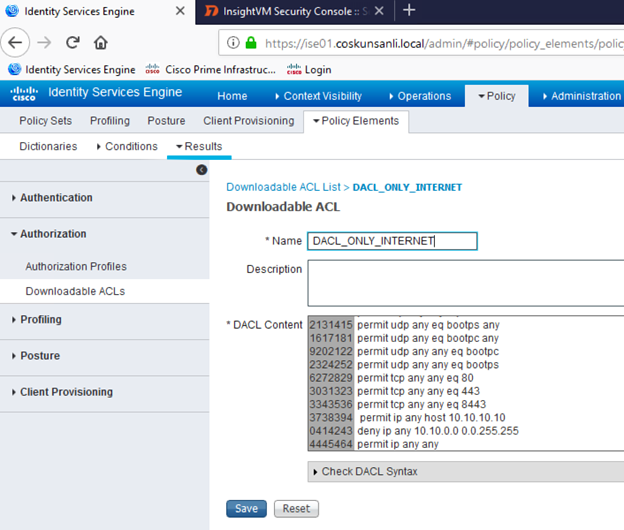Expand Operations menu
Screen dimensions: 624x530
(x=420, y=96)
